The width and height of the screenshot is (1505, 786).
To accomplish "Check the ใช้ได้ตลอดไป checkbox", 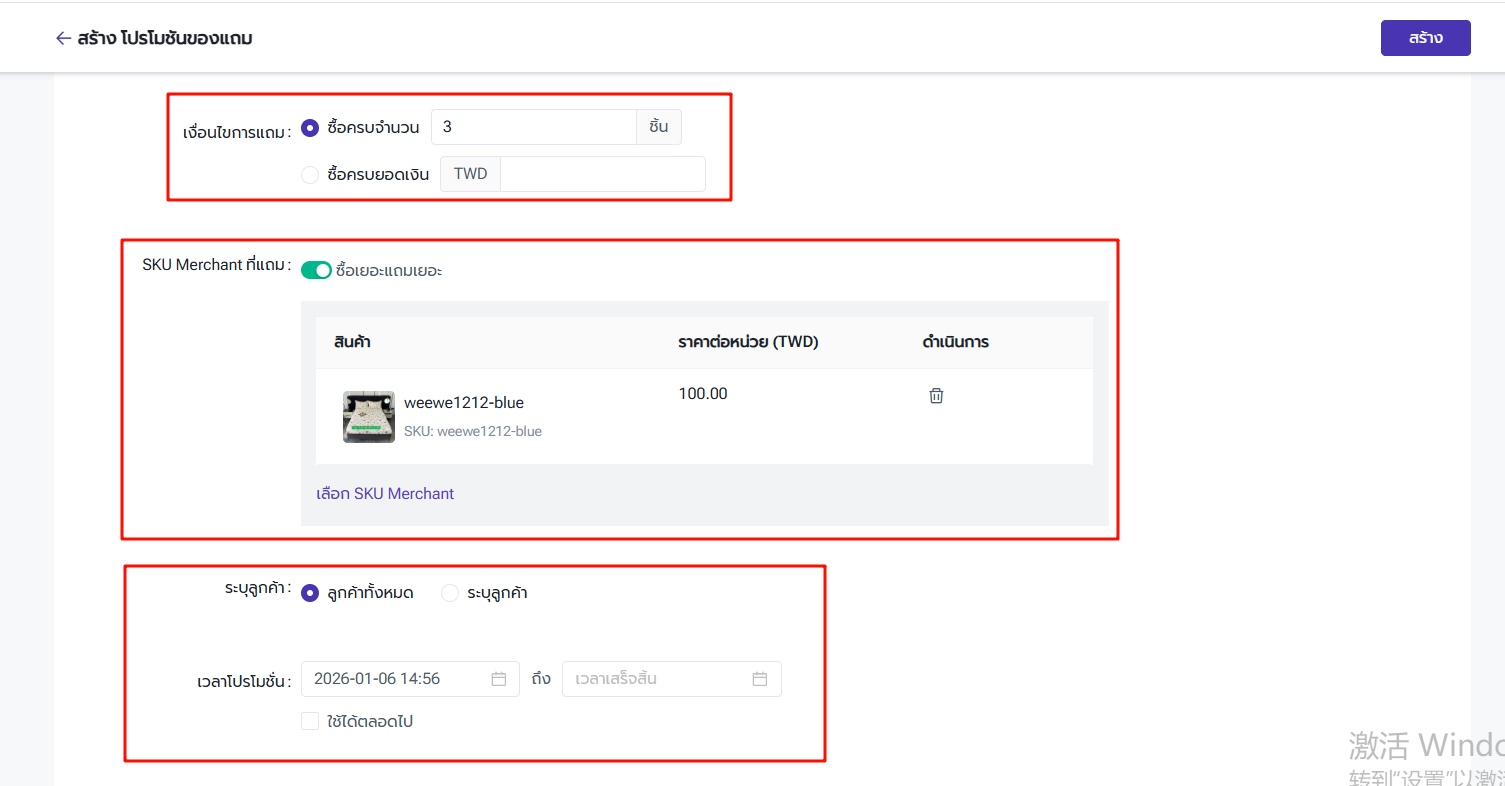I will click(310, 721).
